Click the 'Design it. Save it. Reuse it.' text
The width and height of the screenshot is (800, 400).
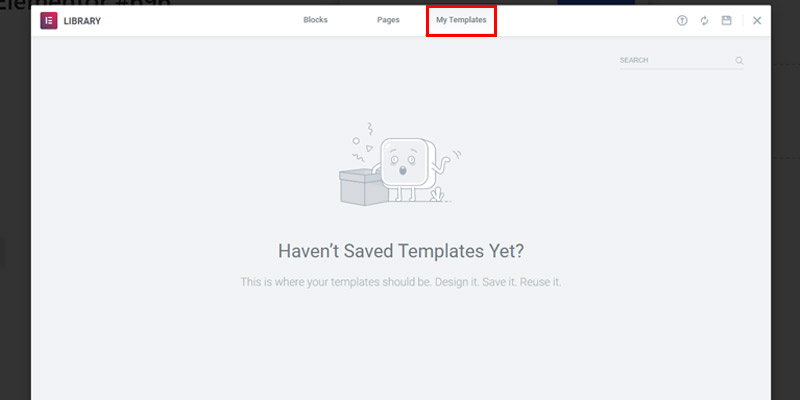click(498, 282)
